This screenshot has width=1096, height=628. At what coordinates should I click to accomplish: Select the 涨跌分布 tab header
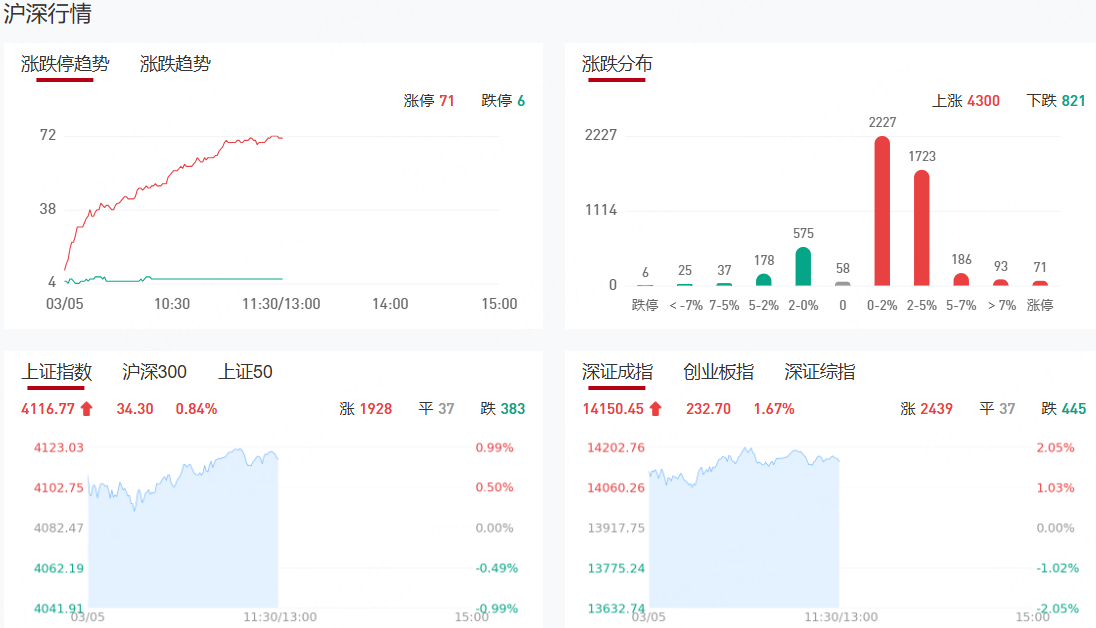617,64
